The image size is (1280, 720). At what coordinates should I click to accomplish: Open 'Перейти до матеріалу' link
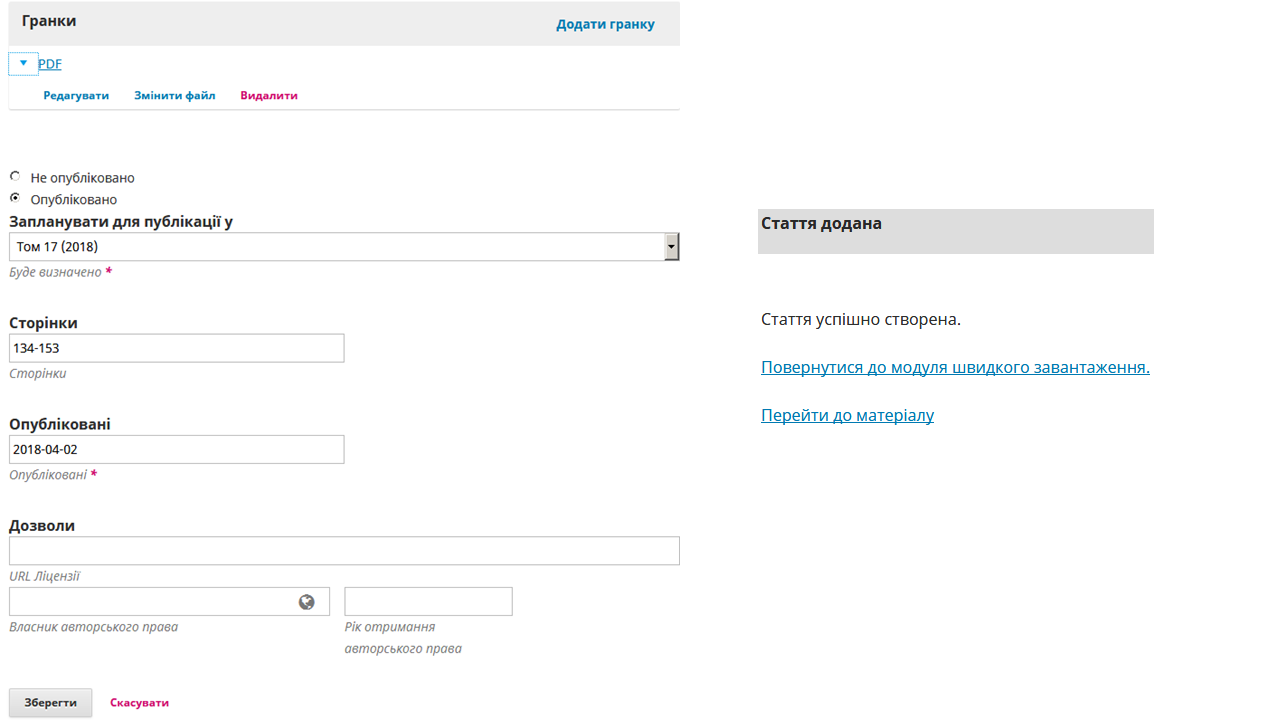(x=847, y=415)
